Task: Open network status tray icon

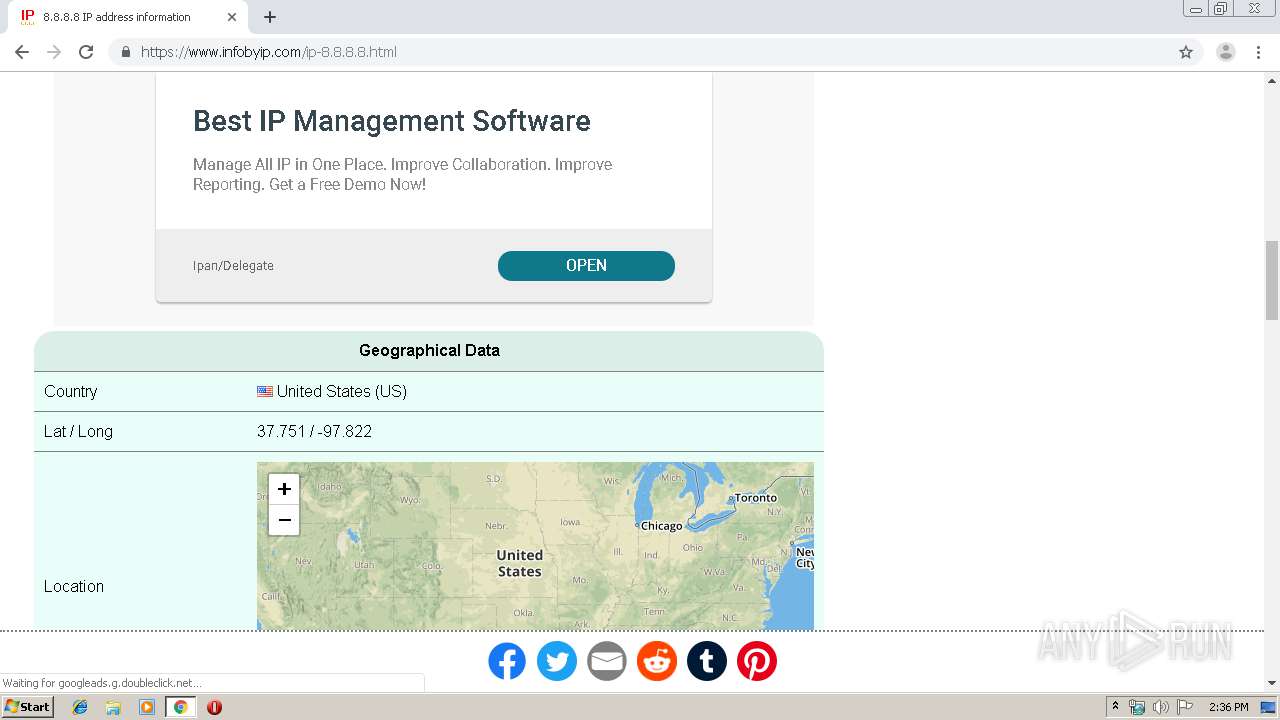Action: pyautogui.click(x=1137, y=707)
